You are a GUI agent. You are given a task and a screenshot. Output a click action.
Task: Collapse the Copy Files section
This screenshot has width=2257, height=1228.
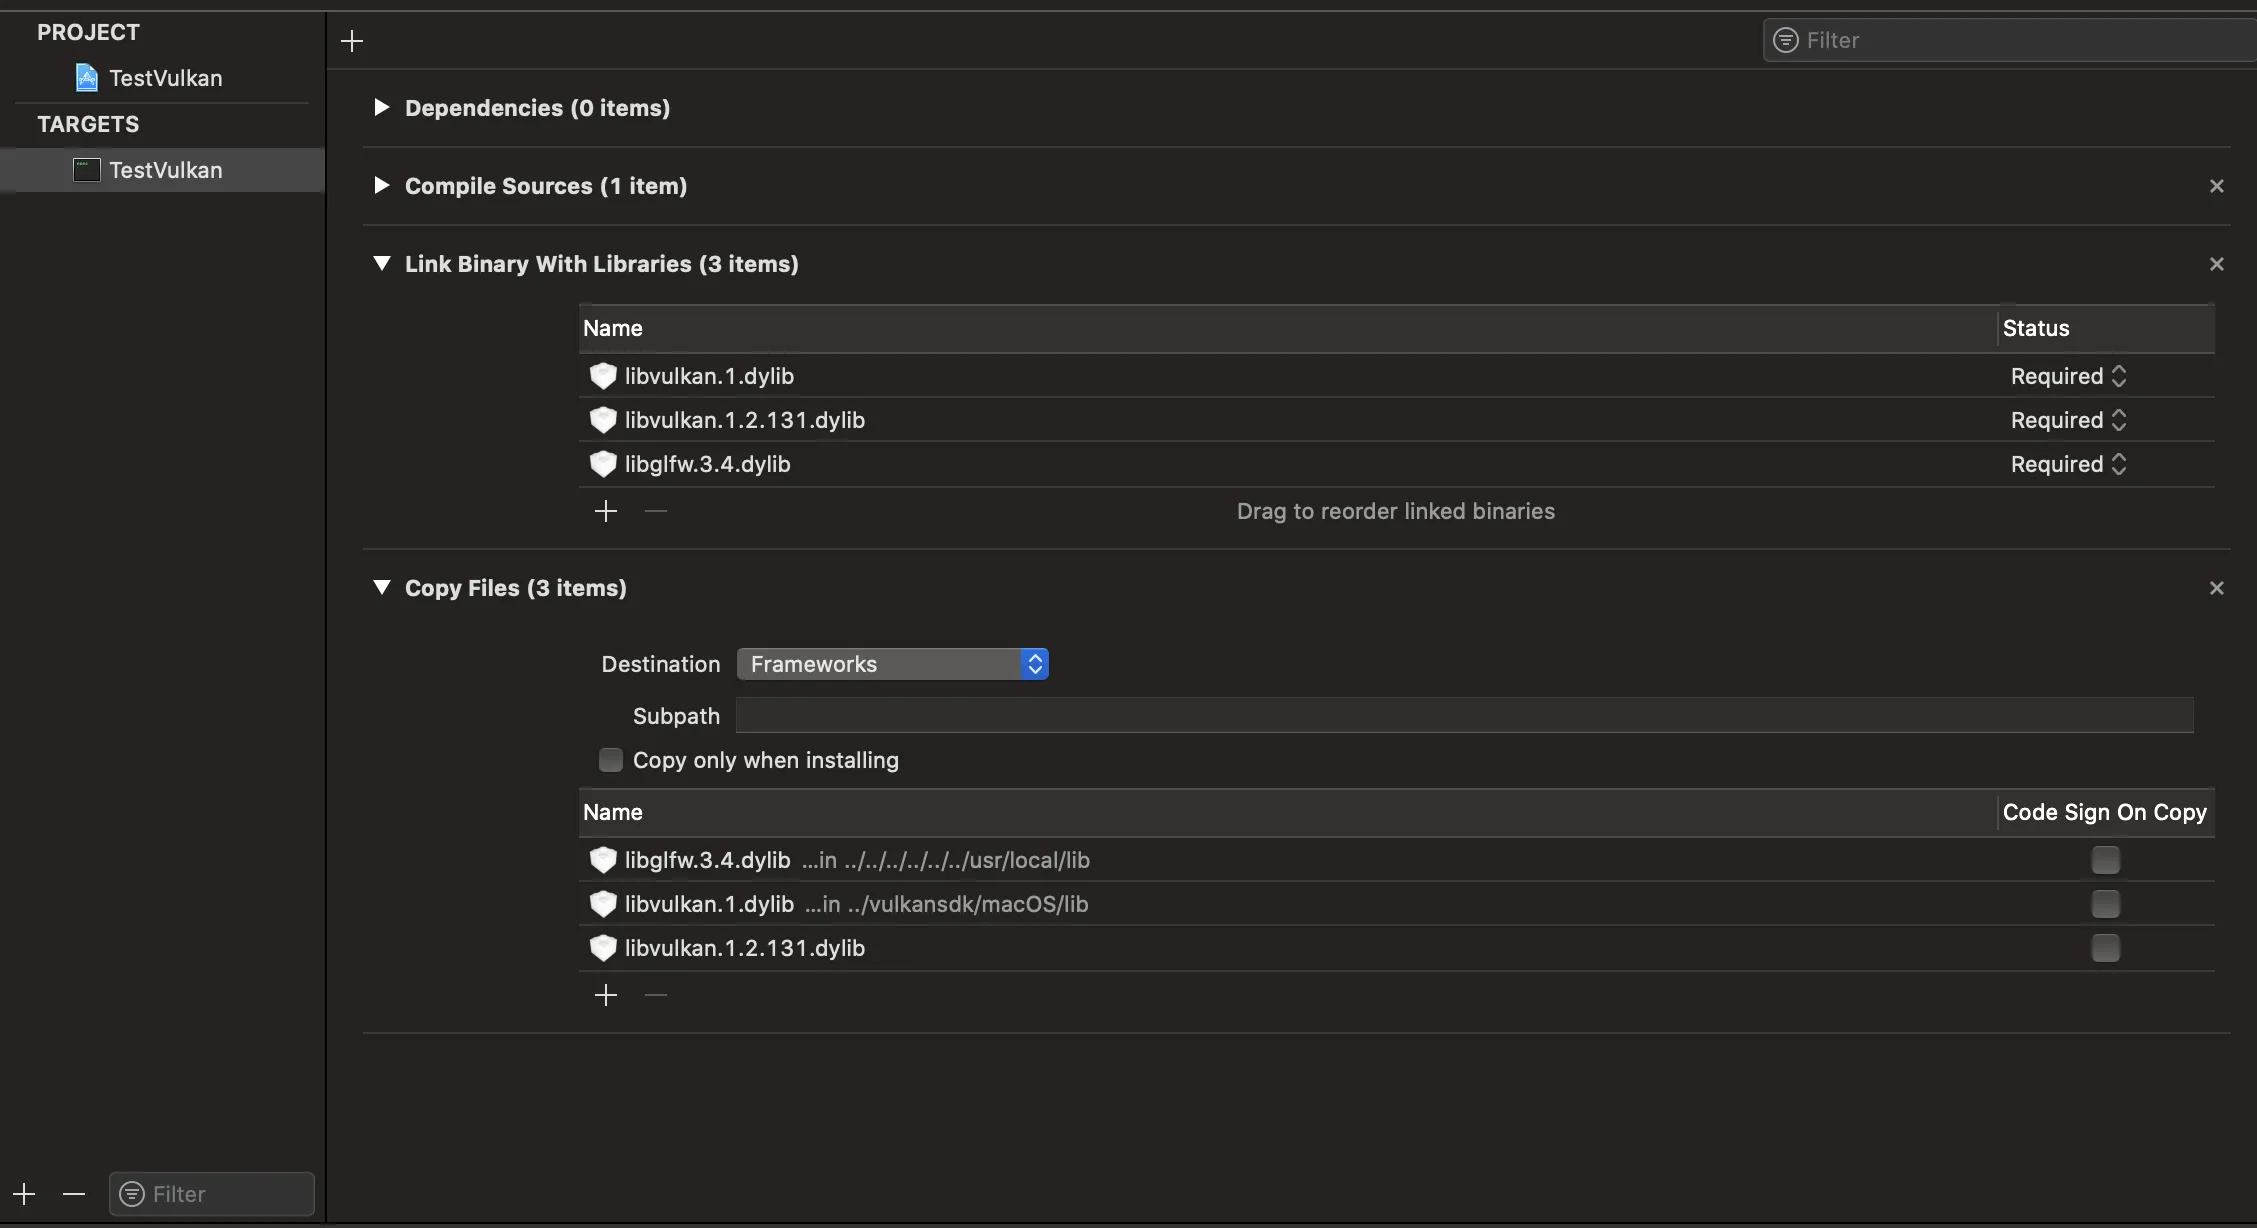coord(381,588)
